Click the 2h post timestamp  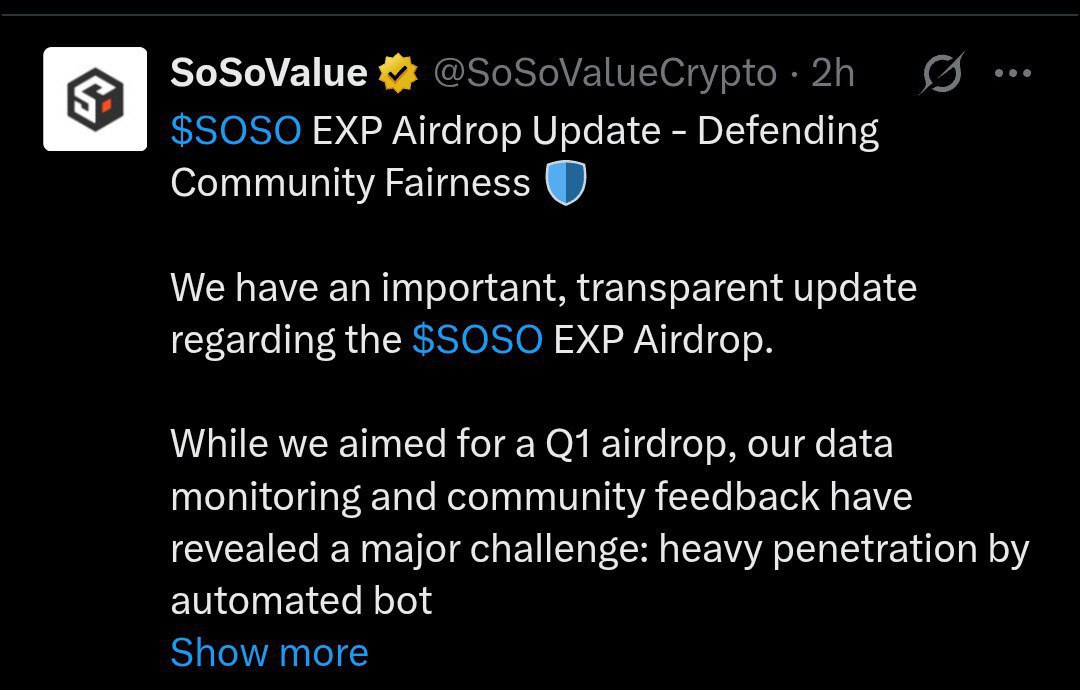click(x=832, y=73)
